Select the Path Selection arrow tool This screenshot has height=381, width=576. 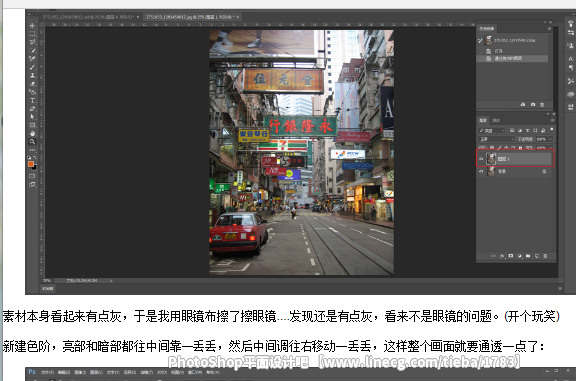[x=32, y=117]
